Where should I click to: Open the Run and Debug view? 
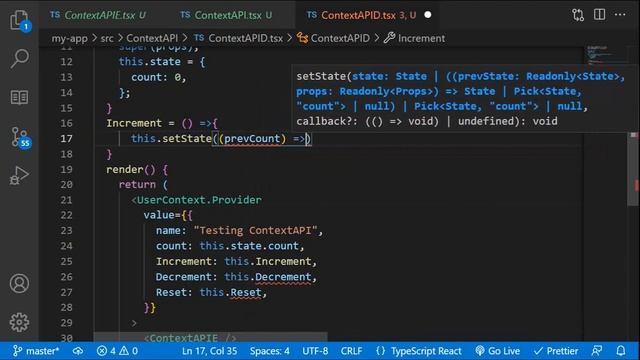19,176
